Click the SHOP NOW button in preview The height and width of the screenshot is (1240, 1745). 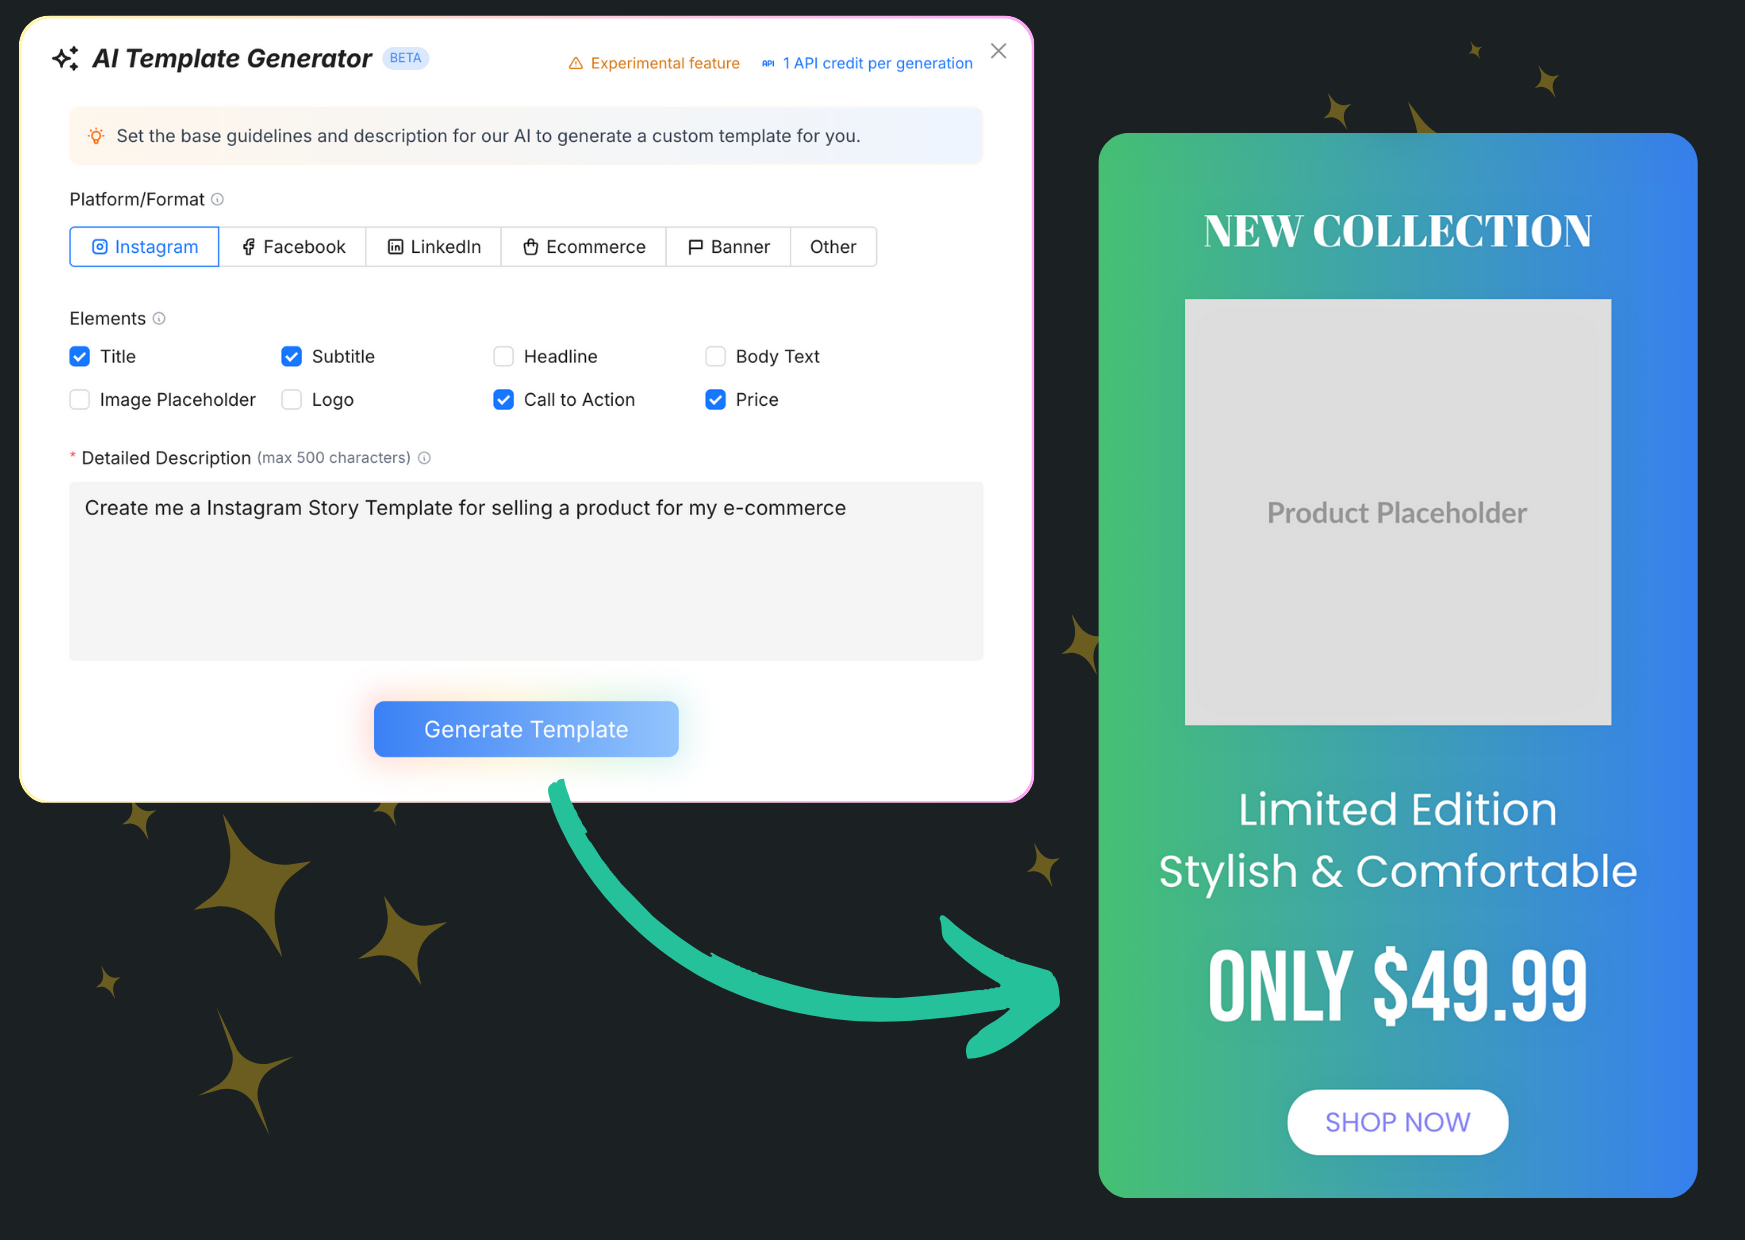pos(1398,1122)
